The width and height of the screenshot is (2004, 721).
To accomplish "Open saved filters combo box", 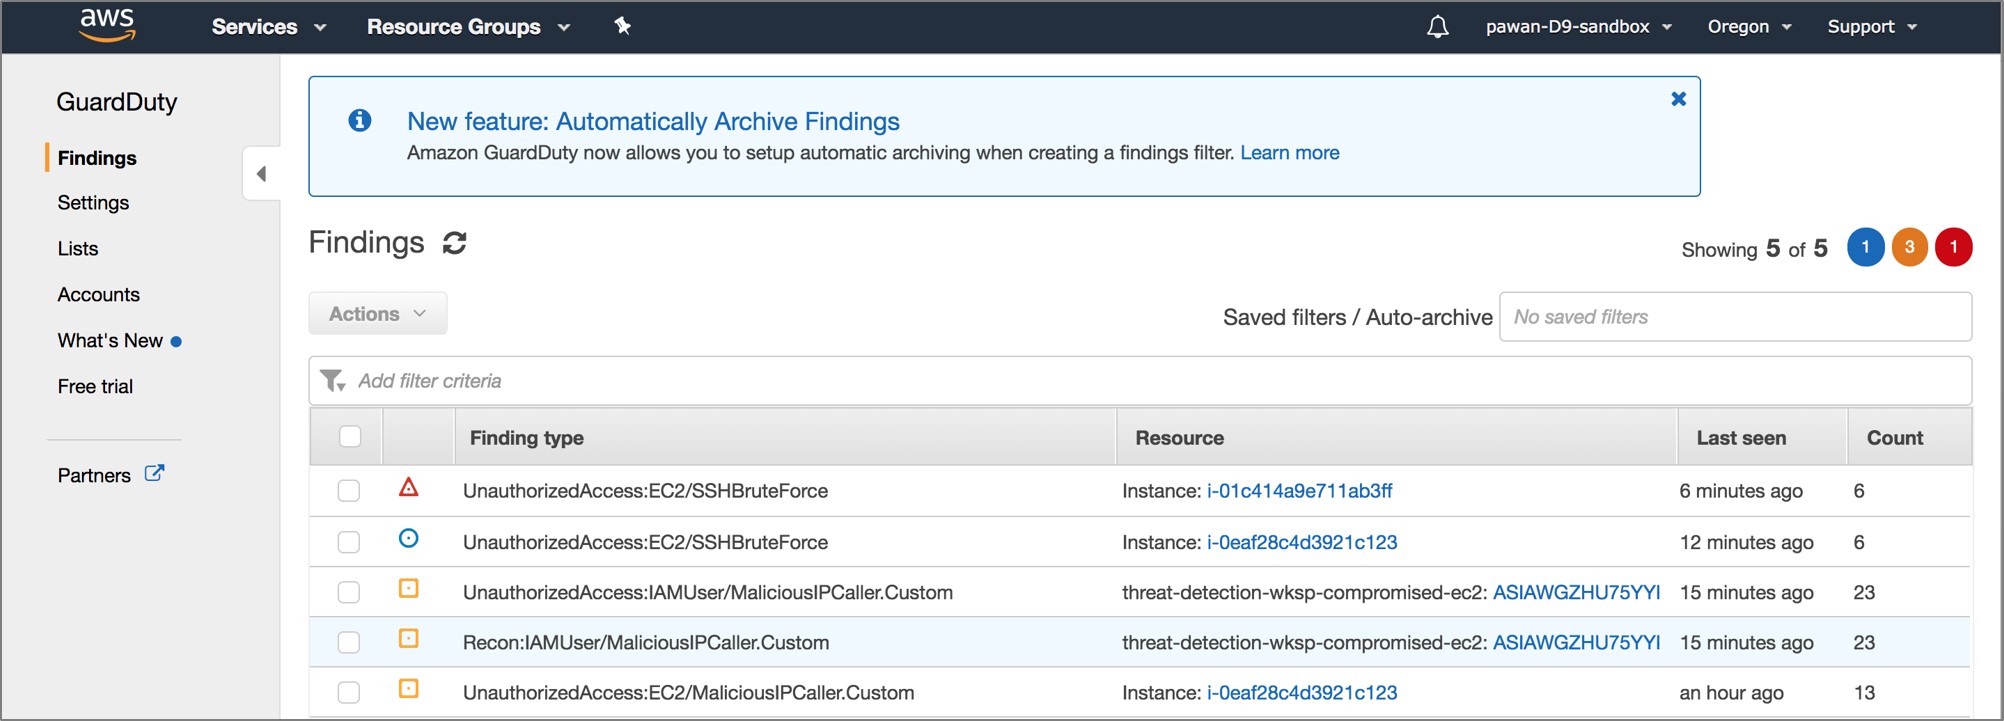I will coord(1735,317).
